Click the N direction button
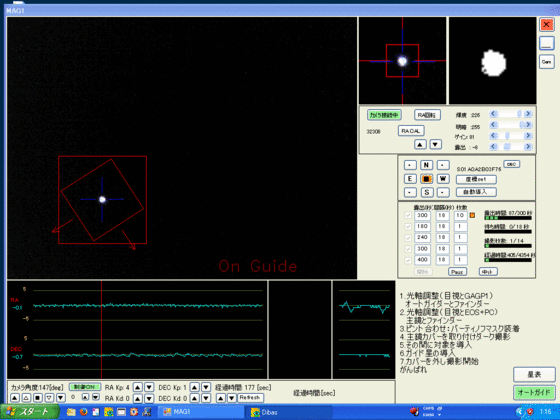Screen dimensions: 560x420 tap(426, 165)
